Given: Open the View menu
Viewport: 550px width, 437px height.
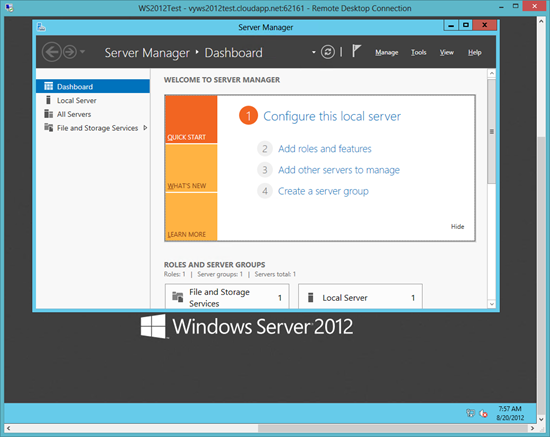Looking at the screenshot, I should (447, 53).
